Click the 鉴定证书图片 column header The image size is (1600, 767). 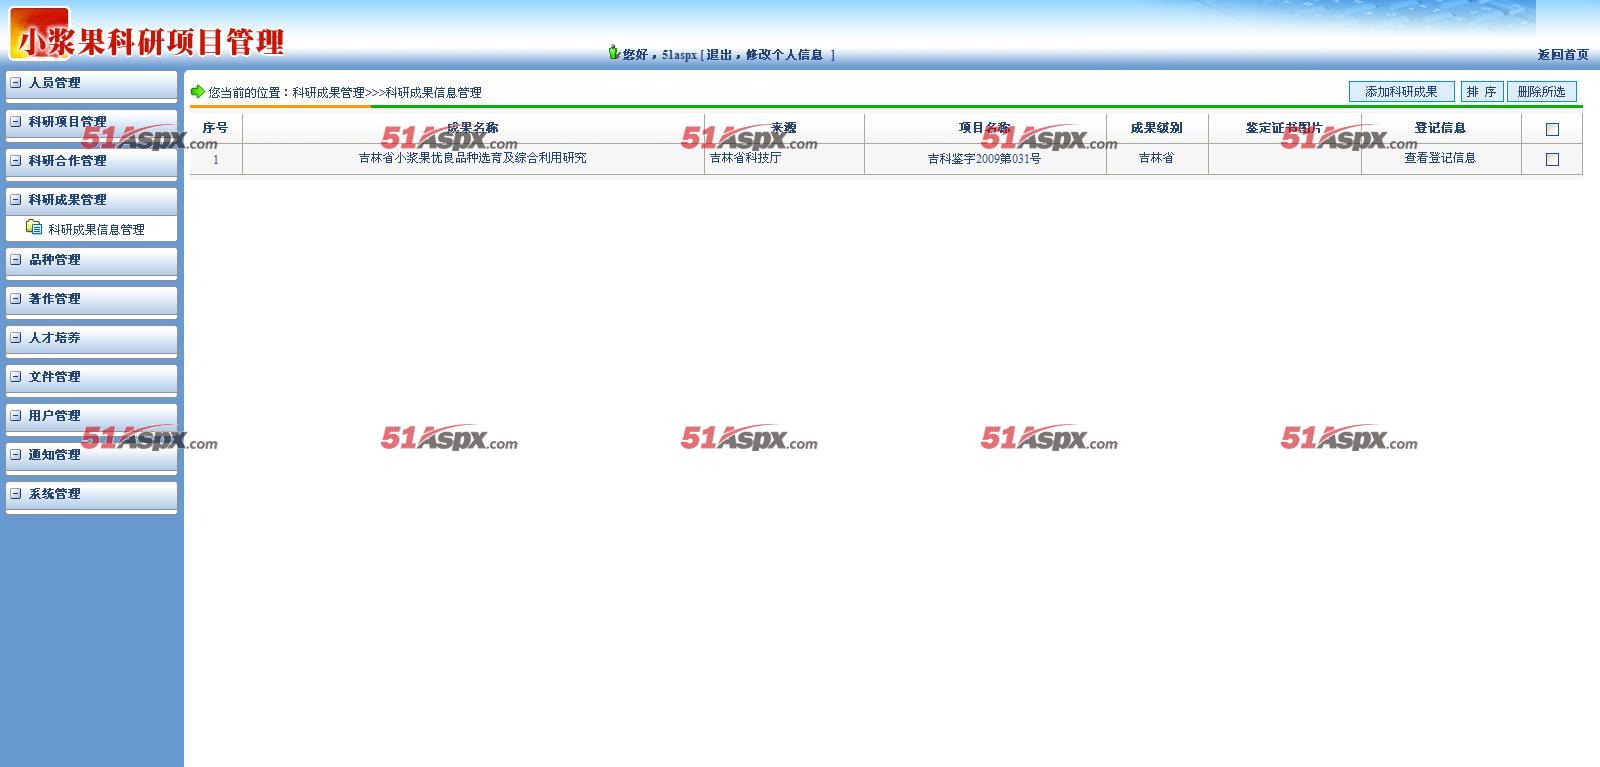pyautogui.click(x=1284, y=128)
